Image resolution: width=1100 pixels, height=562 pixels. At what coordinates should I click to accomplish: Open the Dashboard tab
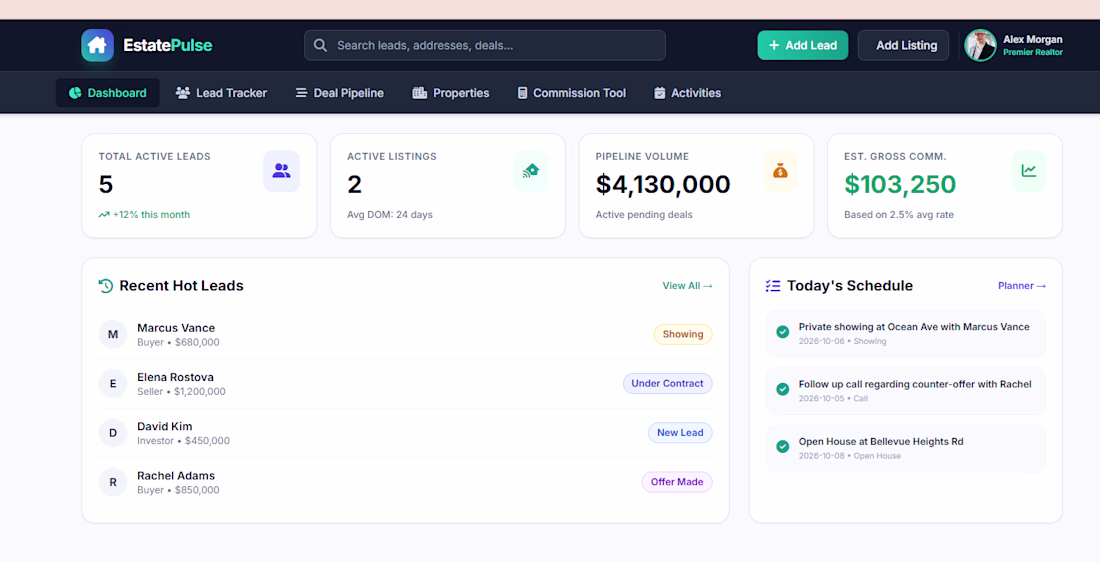(x=107, y=93)
